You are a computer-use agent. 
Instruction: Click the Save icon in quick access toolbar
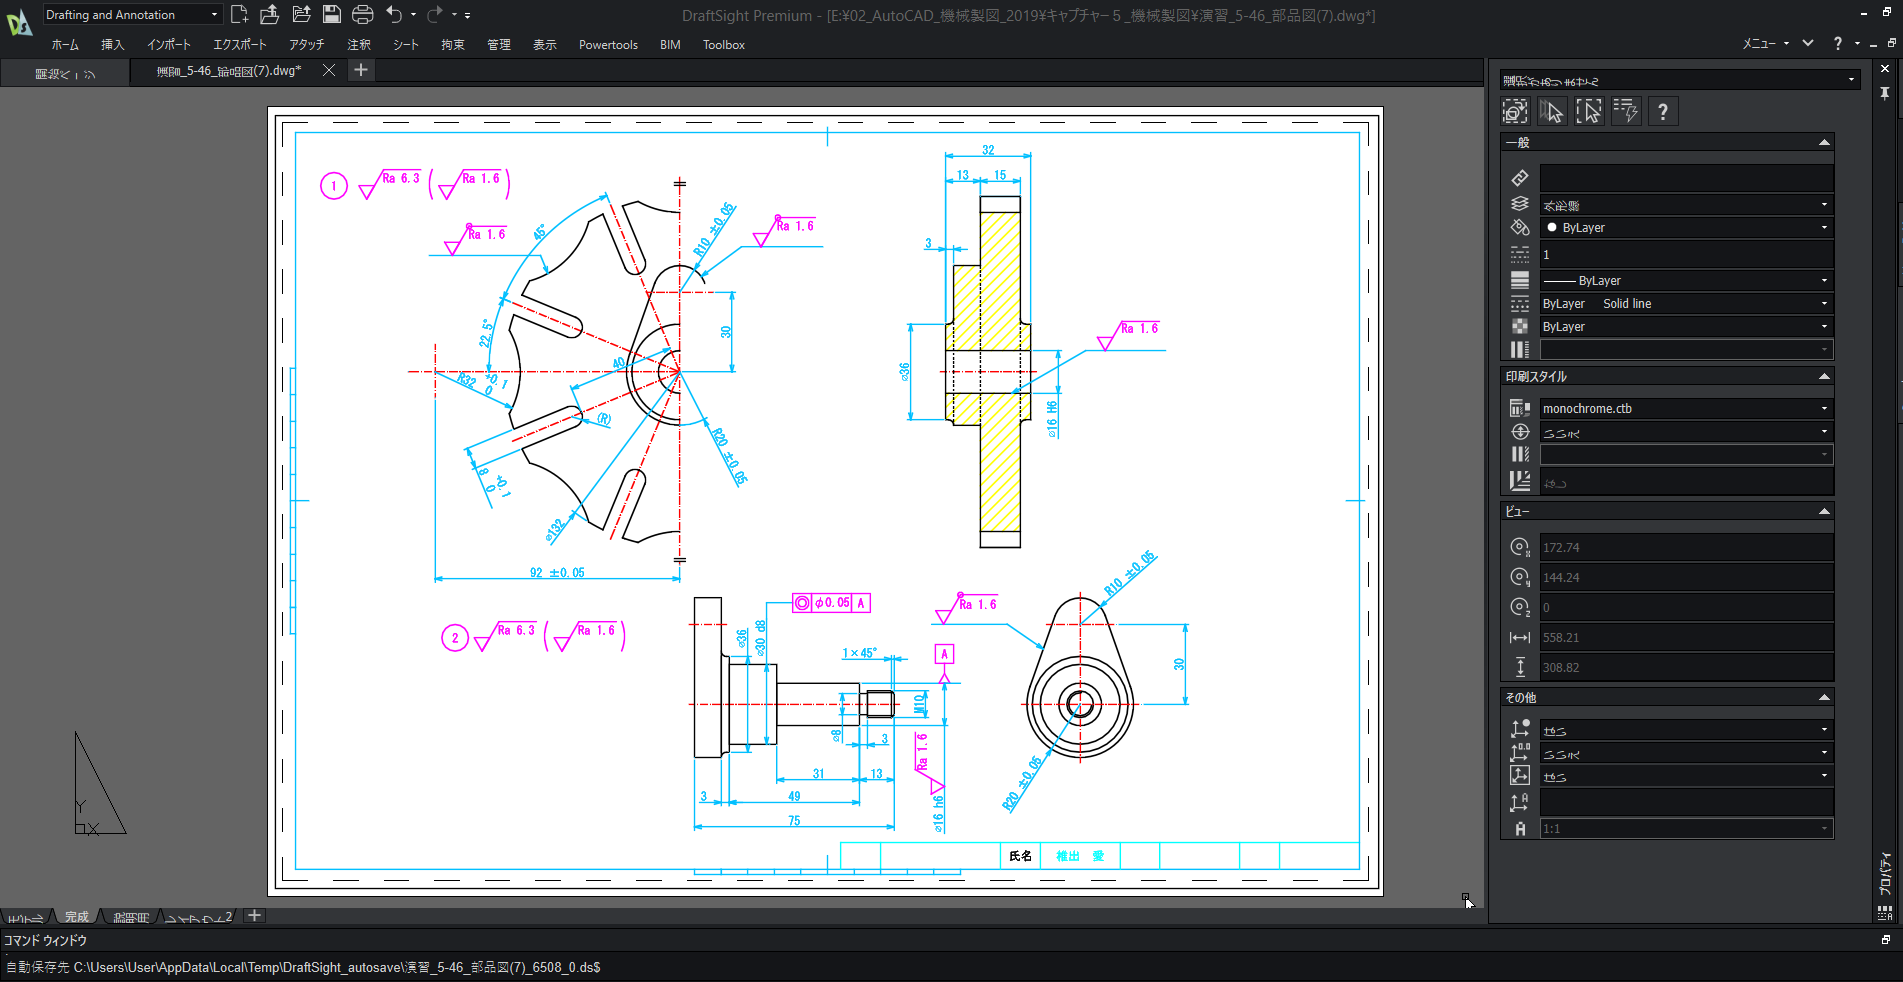(x=331, y=14)
